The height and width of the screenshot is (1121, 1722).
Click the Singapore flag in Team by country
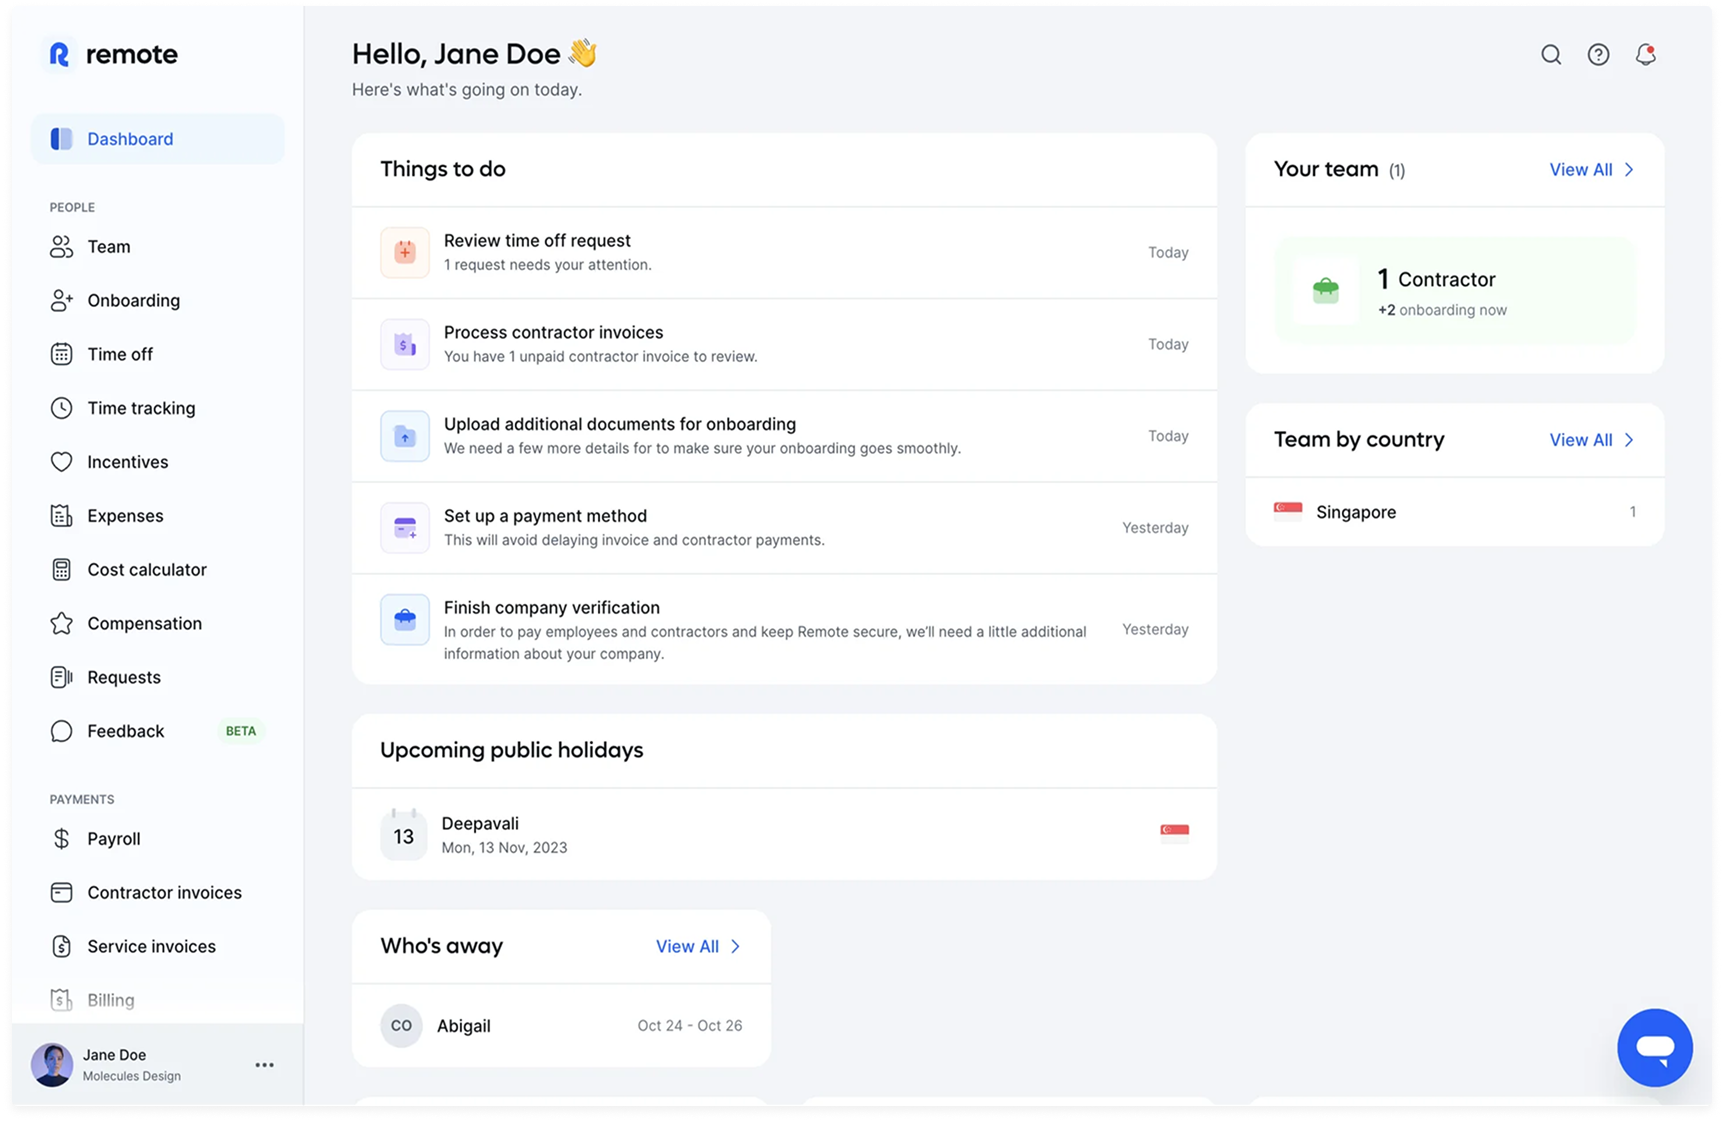point(1288,511)
